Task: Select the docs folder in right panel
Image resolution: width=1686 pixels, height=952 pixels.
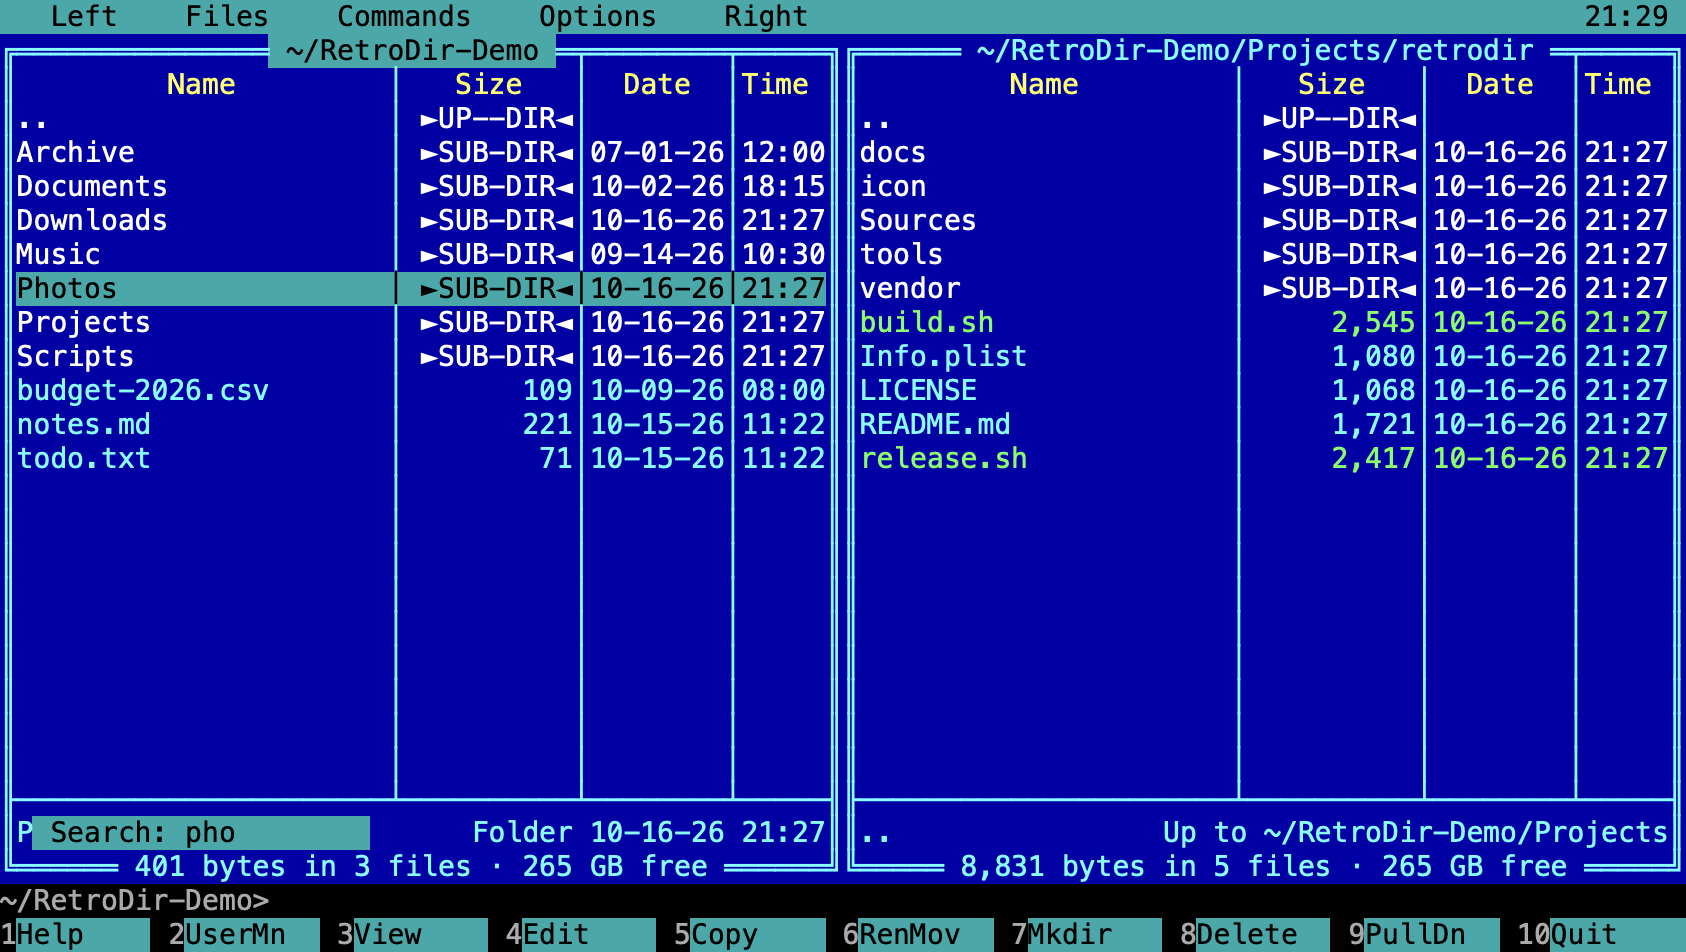Action: tap(1264, 152)
